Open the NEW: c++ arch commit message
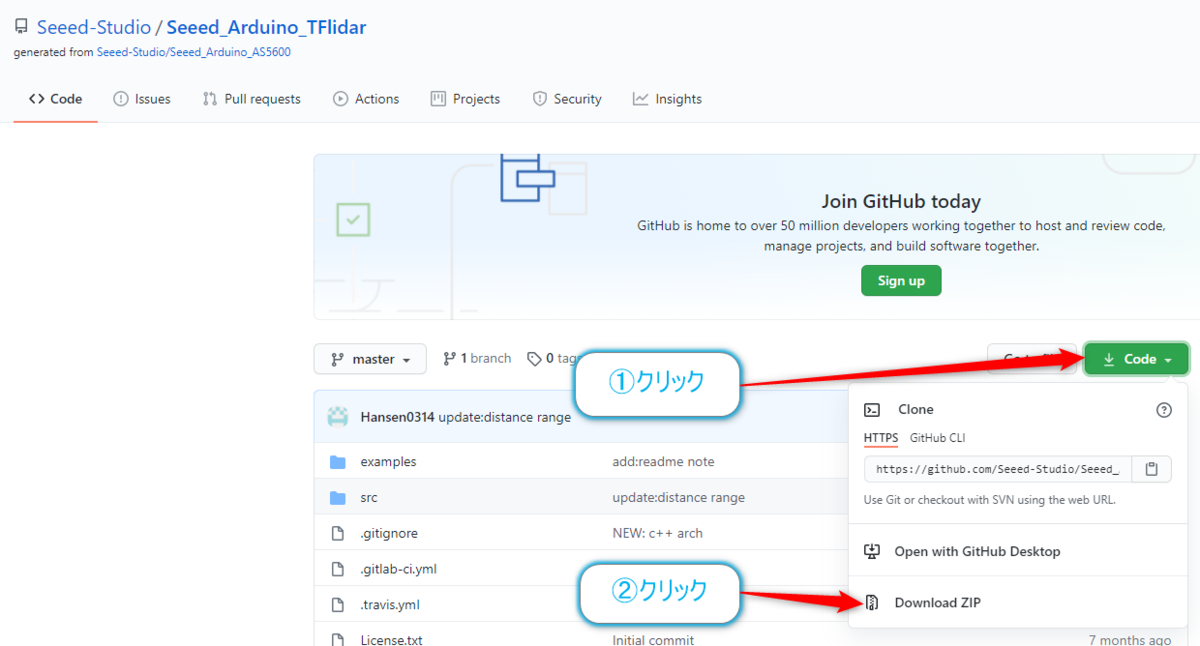This screenshot has height=646, width=1200. point(657,533)
